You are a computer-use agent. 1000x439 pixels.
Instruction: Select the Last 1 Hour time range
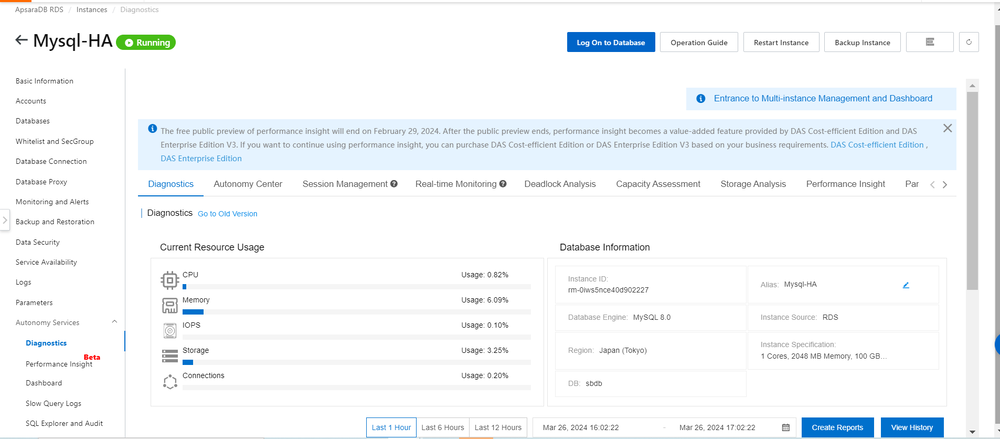[x=391, y=427]
